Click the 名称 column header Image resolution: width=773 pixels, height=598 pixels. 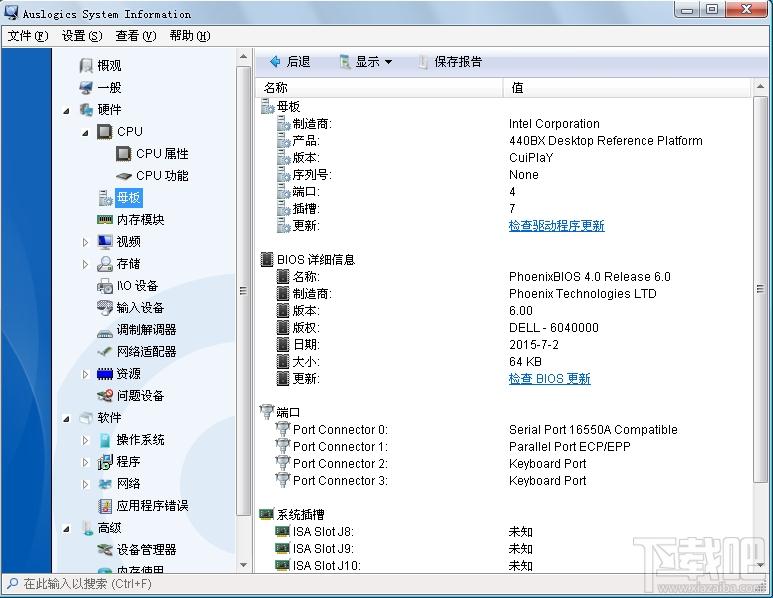pos(379,88)
